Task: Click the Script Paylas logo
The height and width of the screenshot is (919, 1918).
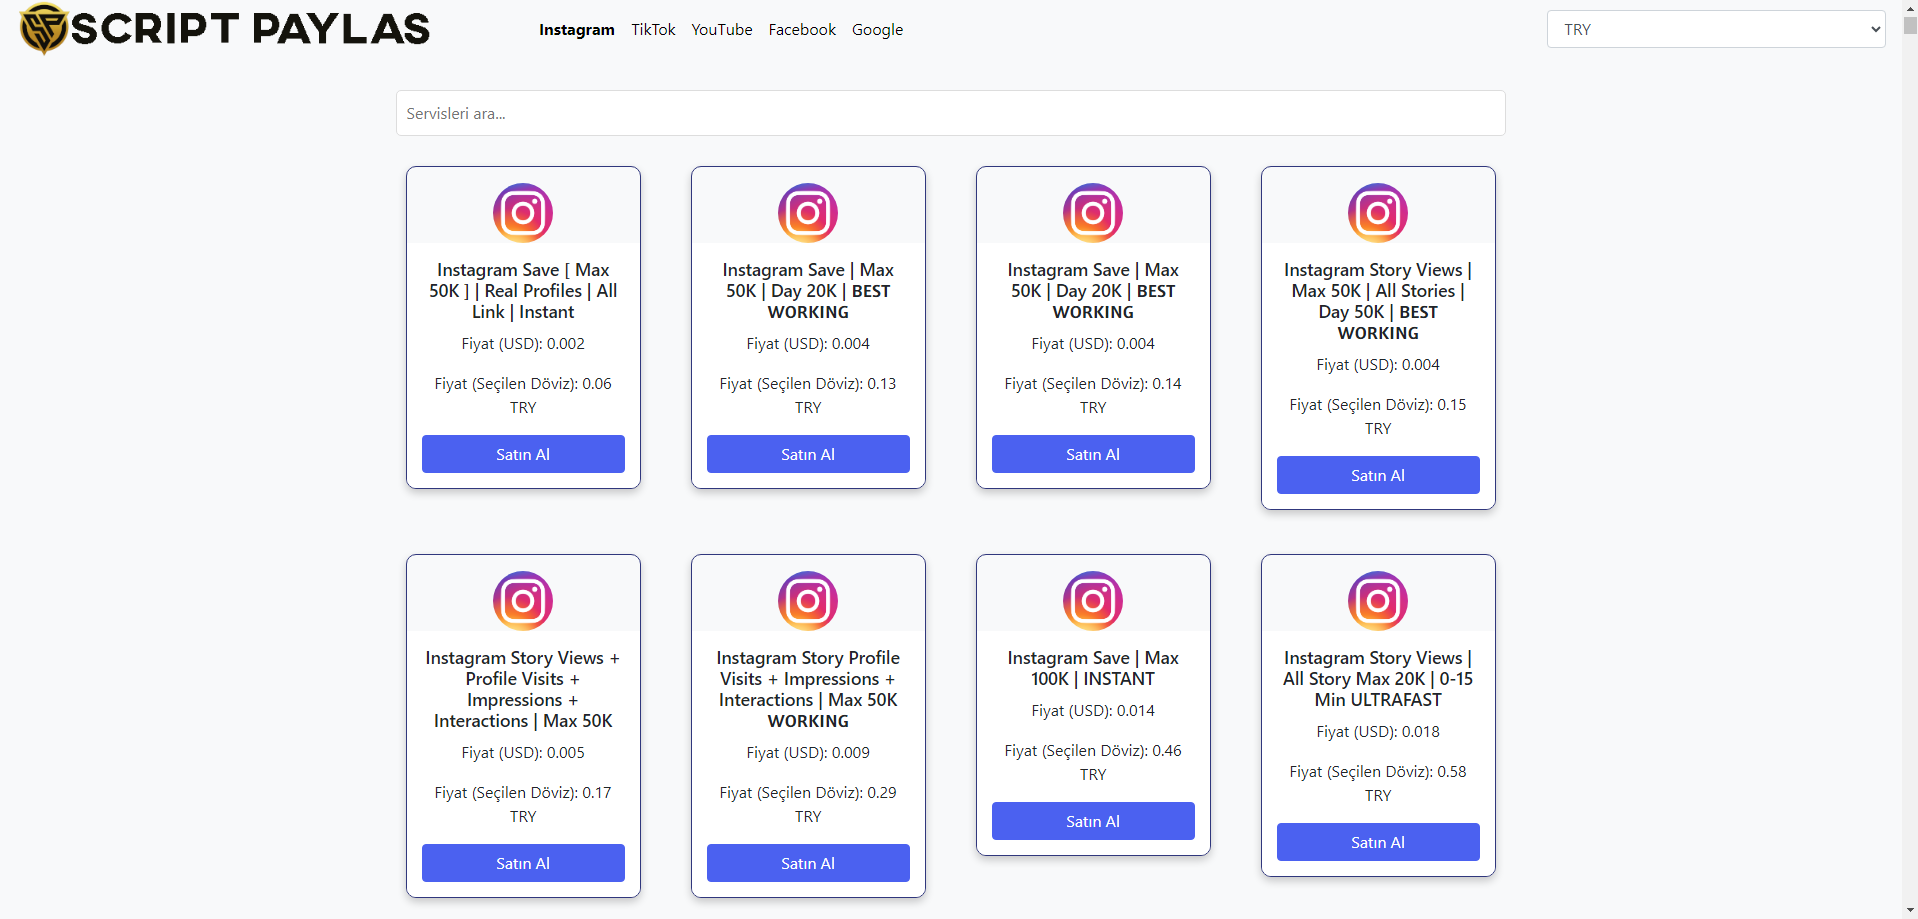Action: pos(225,28)
